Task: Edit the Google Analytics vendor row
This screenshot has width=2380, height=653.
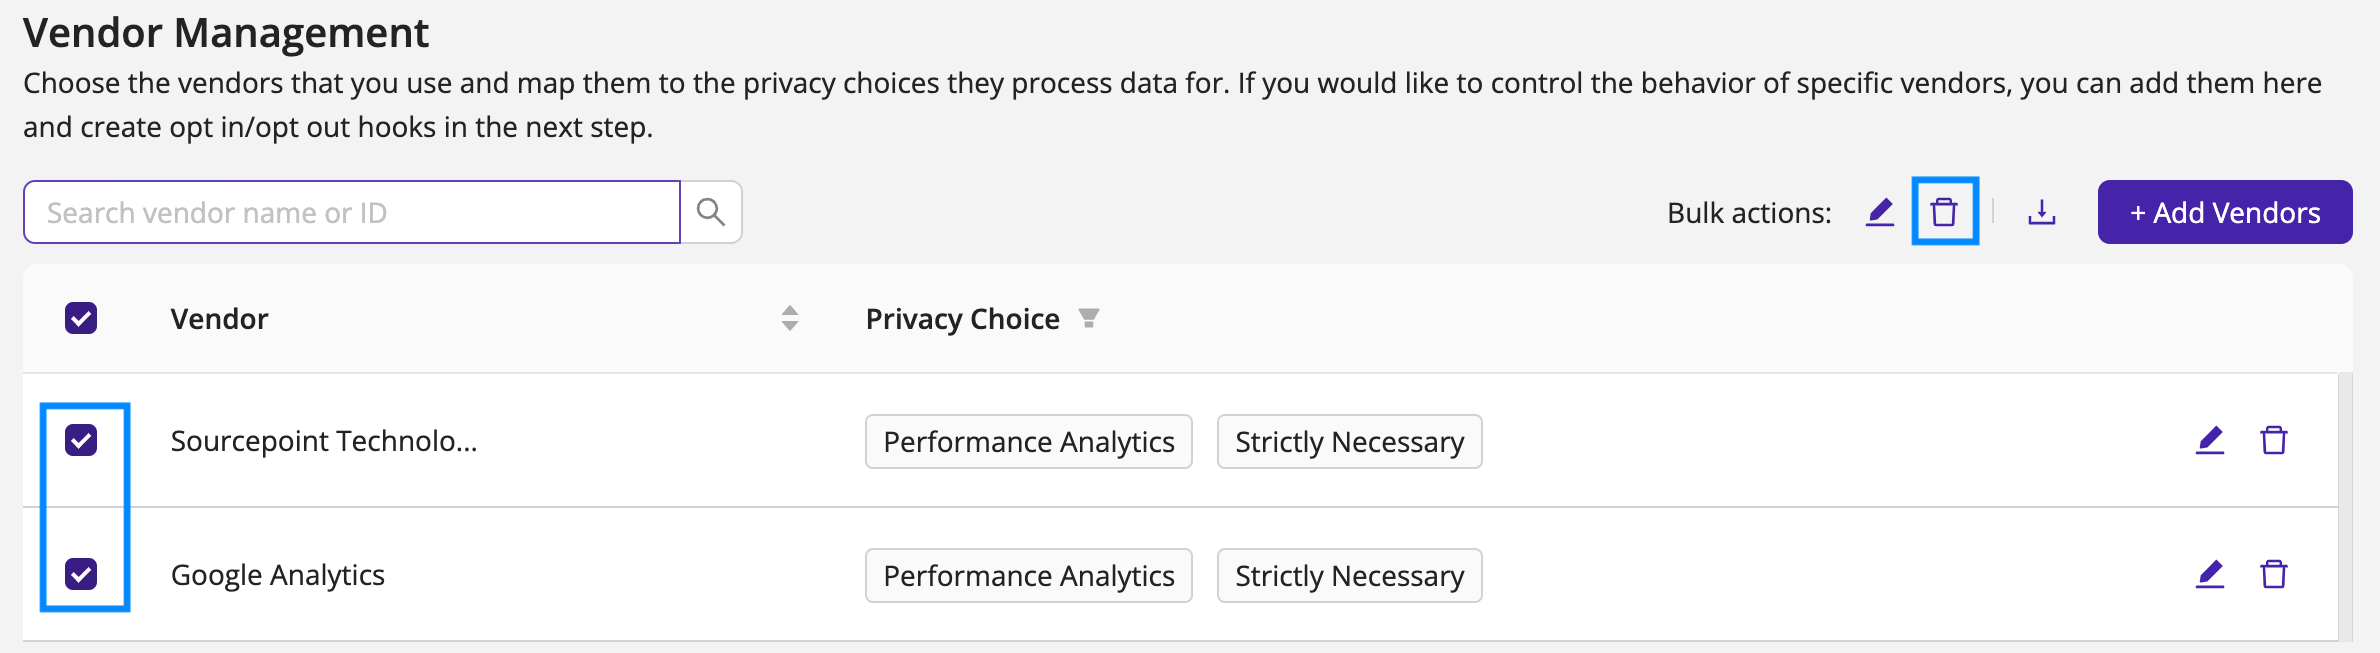Action: (x=2210, y=574)
